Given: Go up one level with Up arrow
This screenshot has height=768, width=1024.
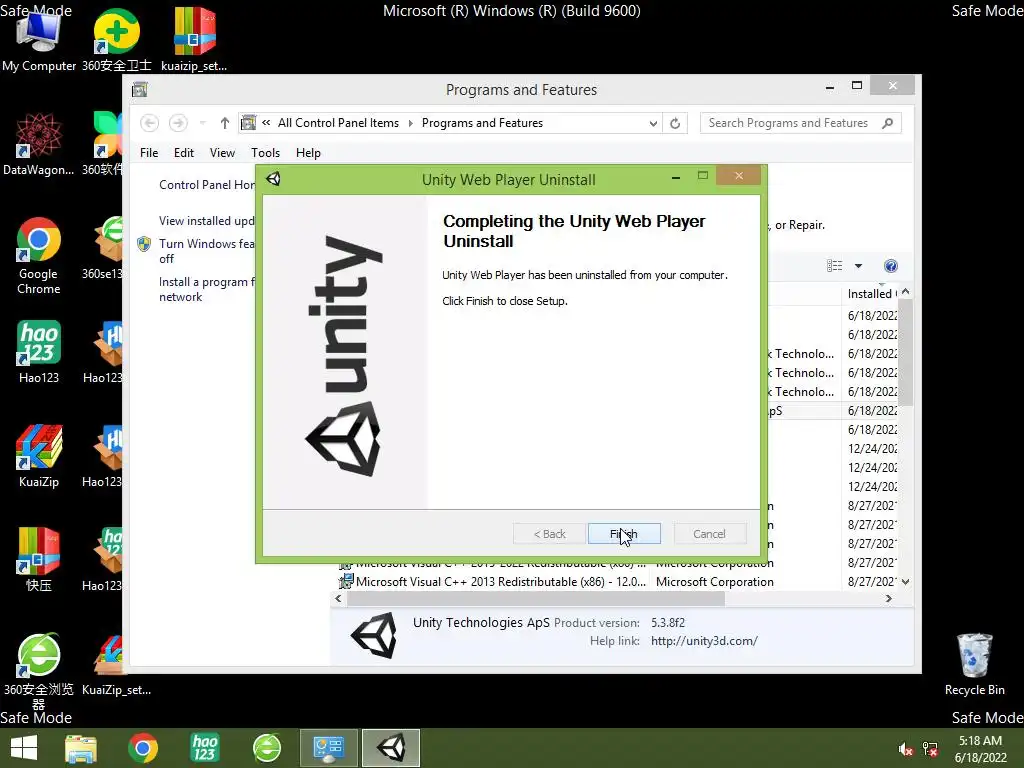Looking at the screenshot, I should pyautogui.click(x=225, y=123).
